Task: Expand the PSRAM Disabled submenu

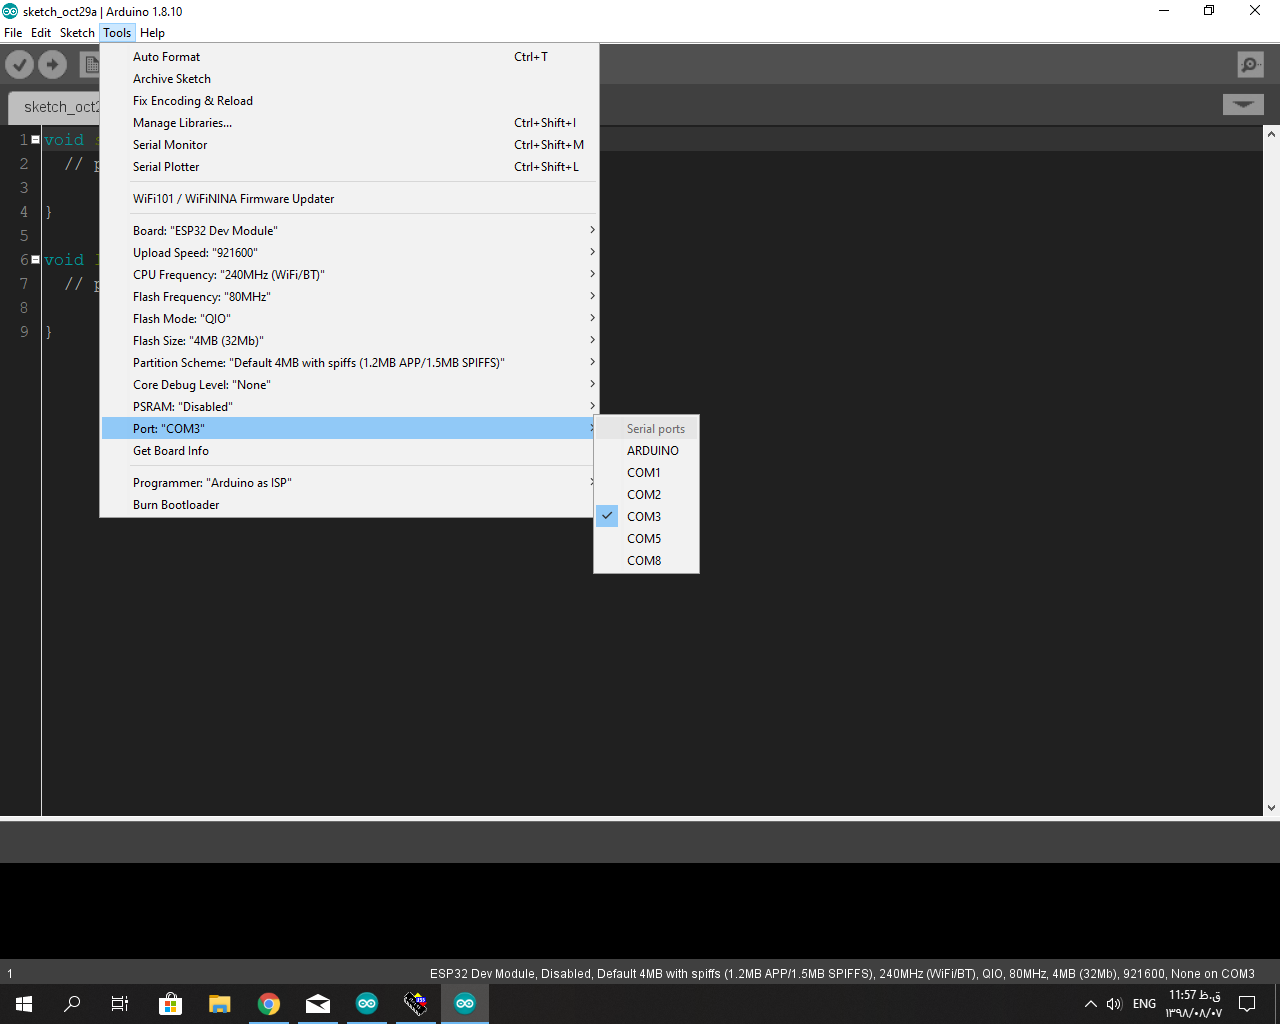Action: click(x=349, y=407)
